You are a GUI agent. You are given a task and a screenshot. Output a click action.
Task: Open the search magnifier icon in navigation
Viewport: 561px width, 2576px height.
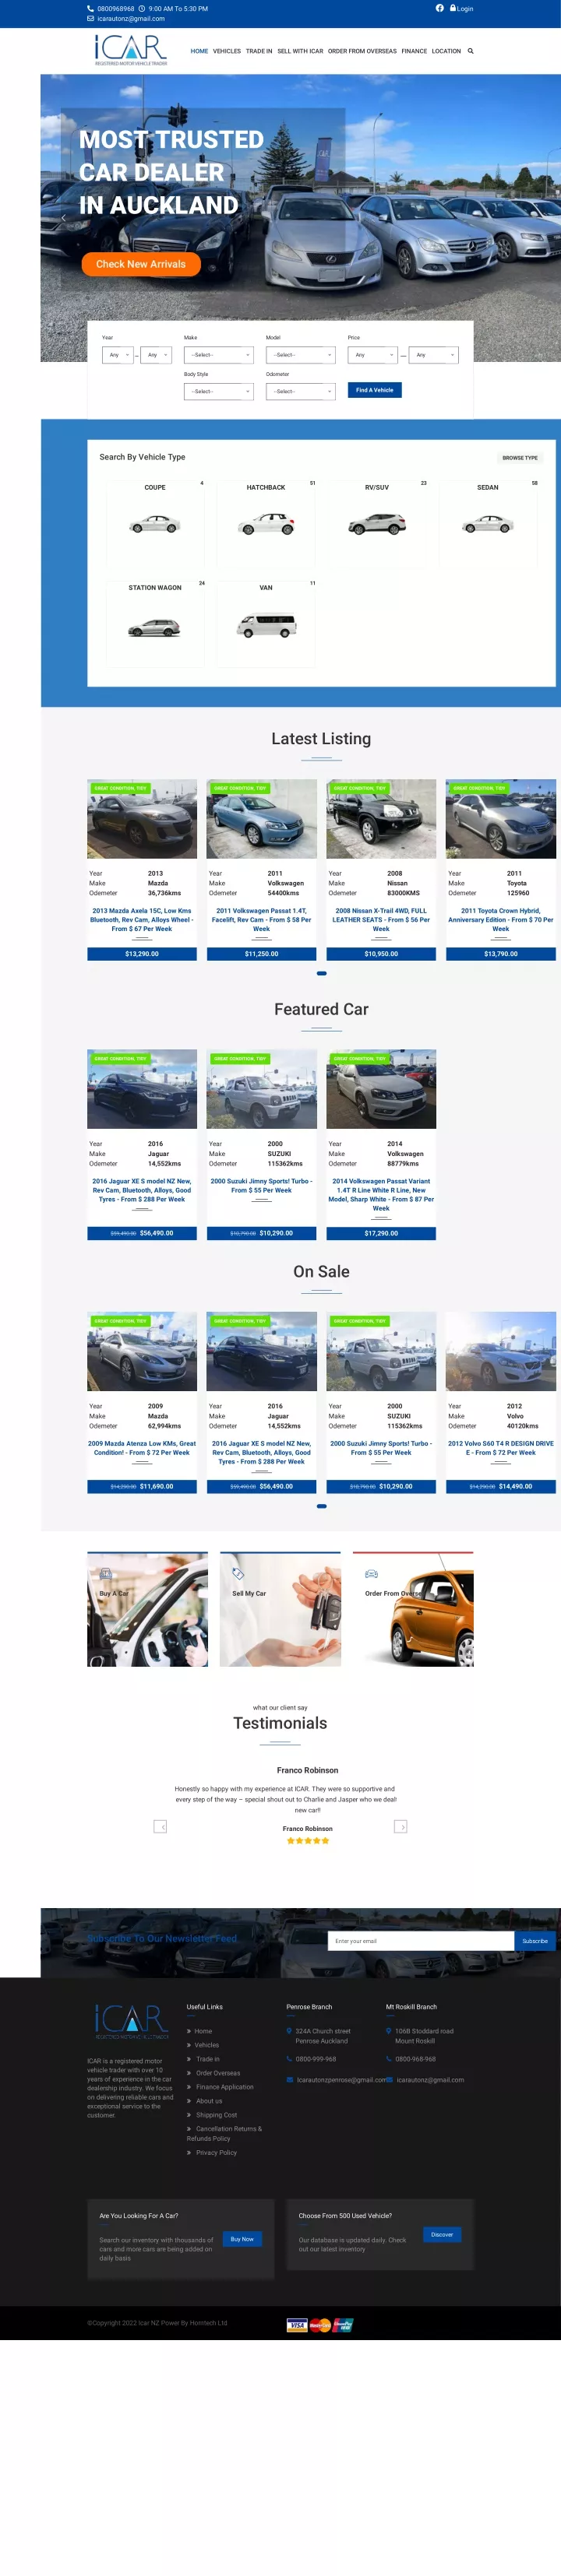471,51
